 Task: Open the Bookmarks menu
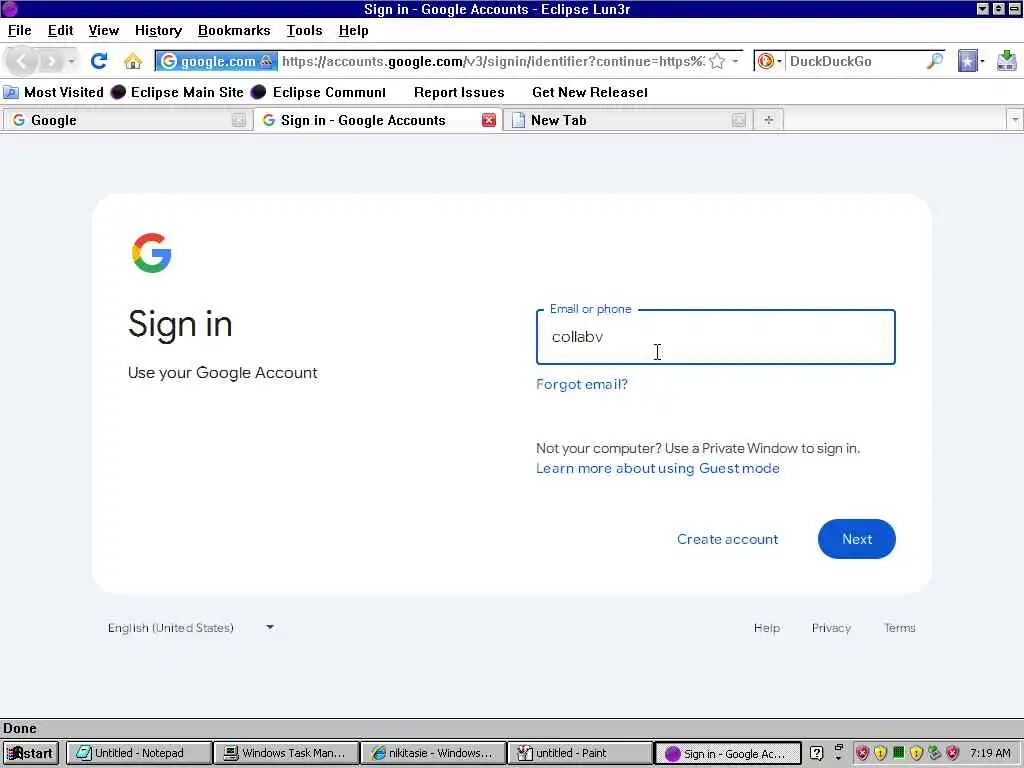tap(234, 31)
